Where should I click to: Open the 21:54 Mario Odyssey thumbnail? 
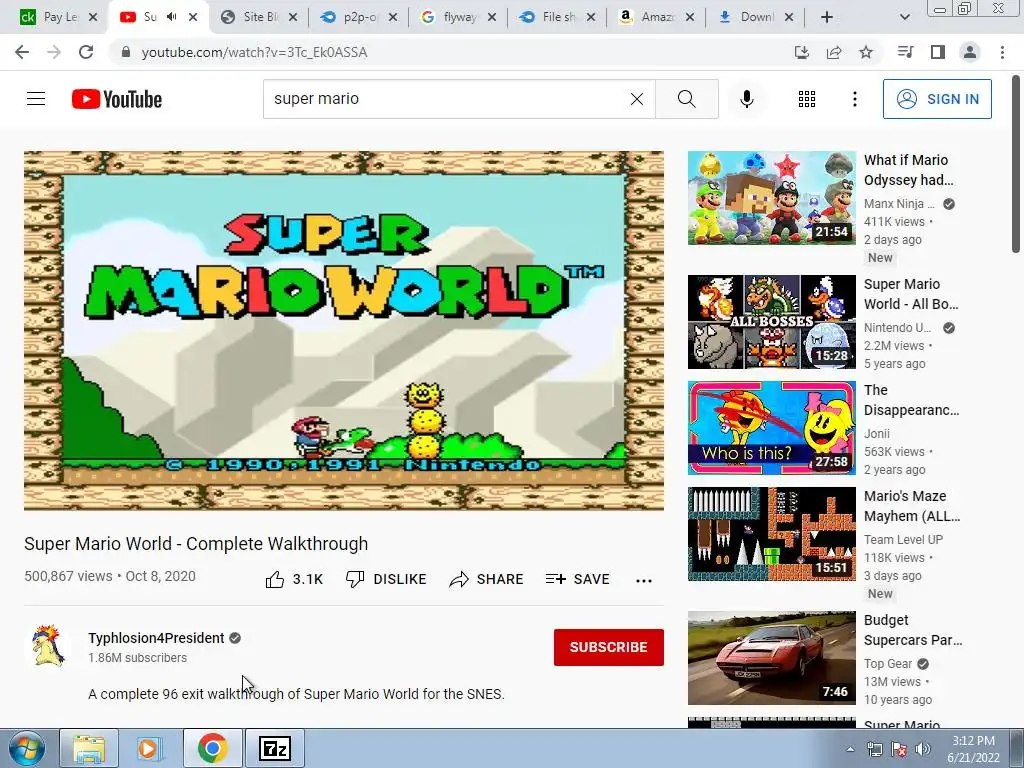[771, 198]
